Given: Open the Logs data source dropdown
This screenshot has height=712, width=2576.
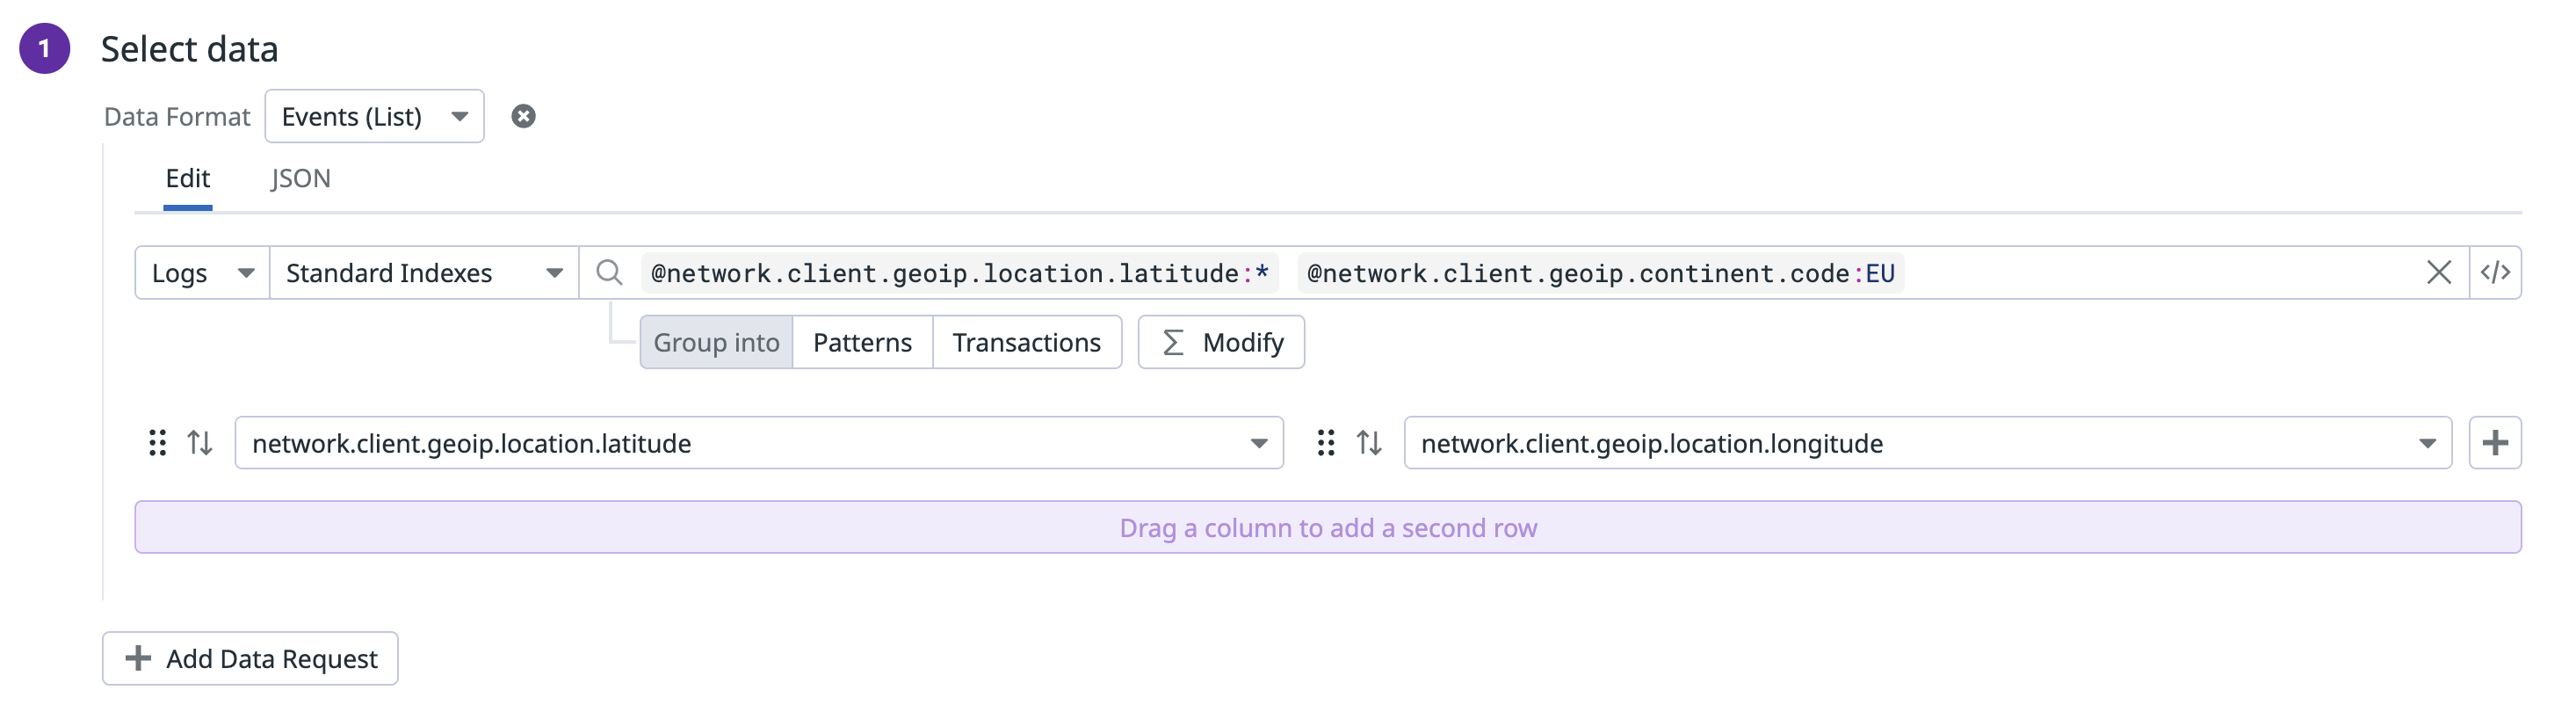Looking at the screenshot, I should 202,273.
